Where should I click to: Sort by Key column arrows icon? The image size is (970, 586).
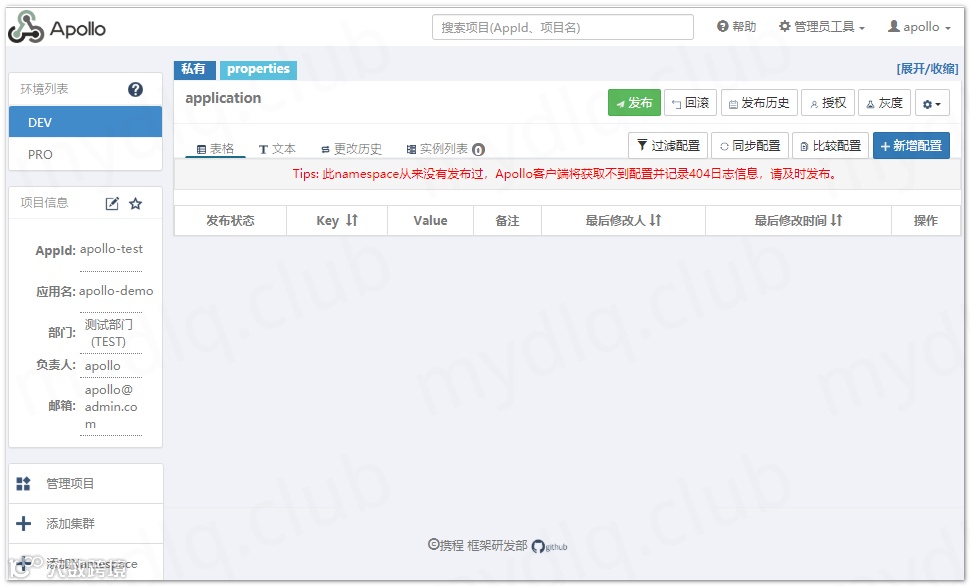[x=352, y=220]
